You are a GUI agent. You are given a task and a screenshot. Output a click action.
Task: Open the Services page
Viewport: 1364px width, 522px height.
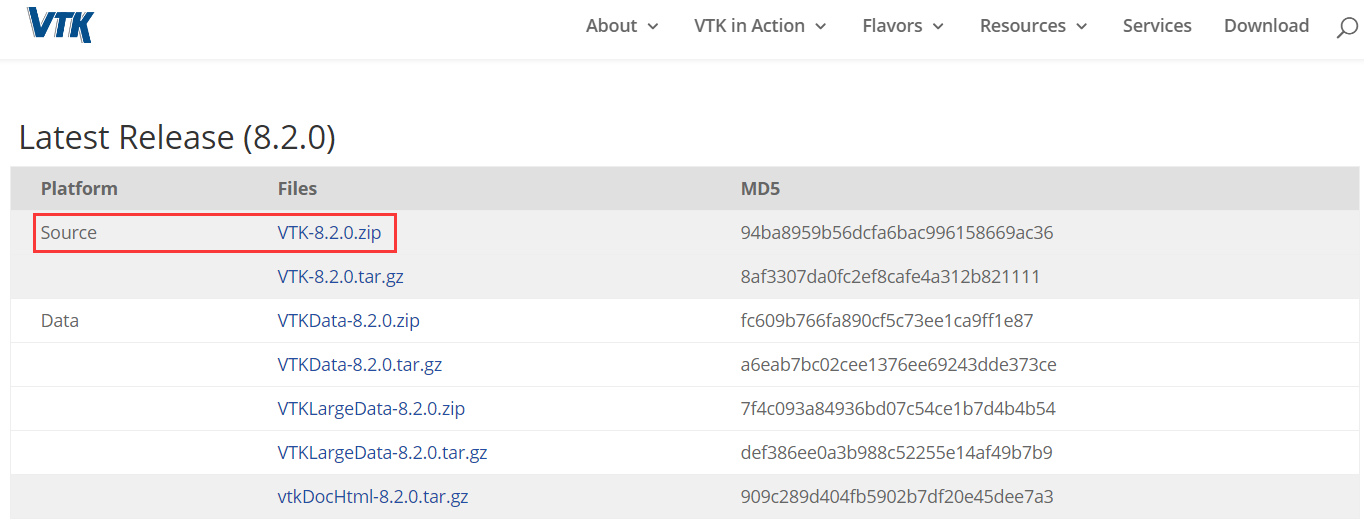1157,26
